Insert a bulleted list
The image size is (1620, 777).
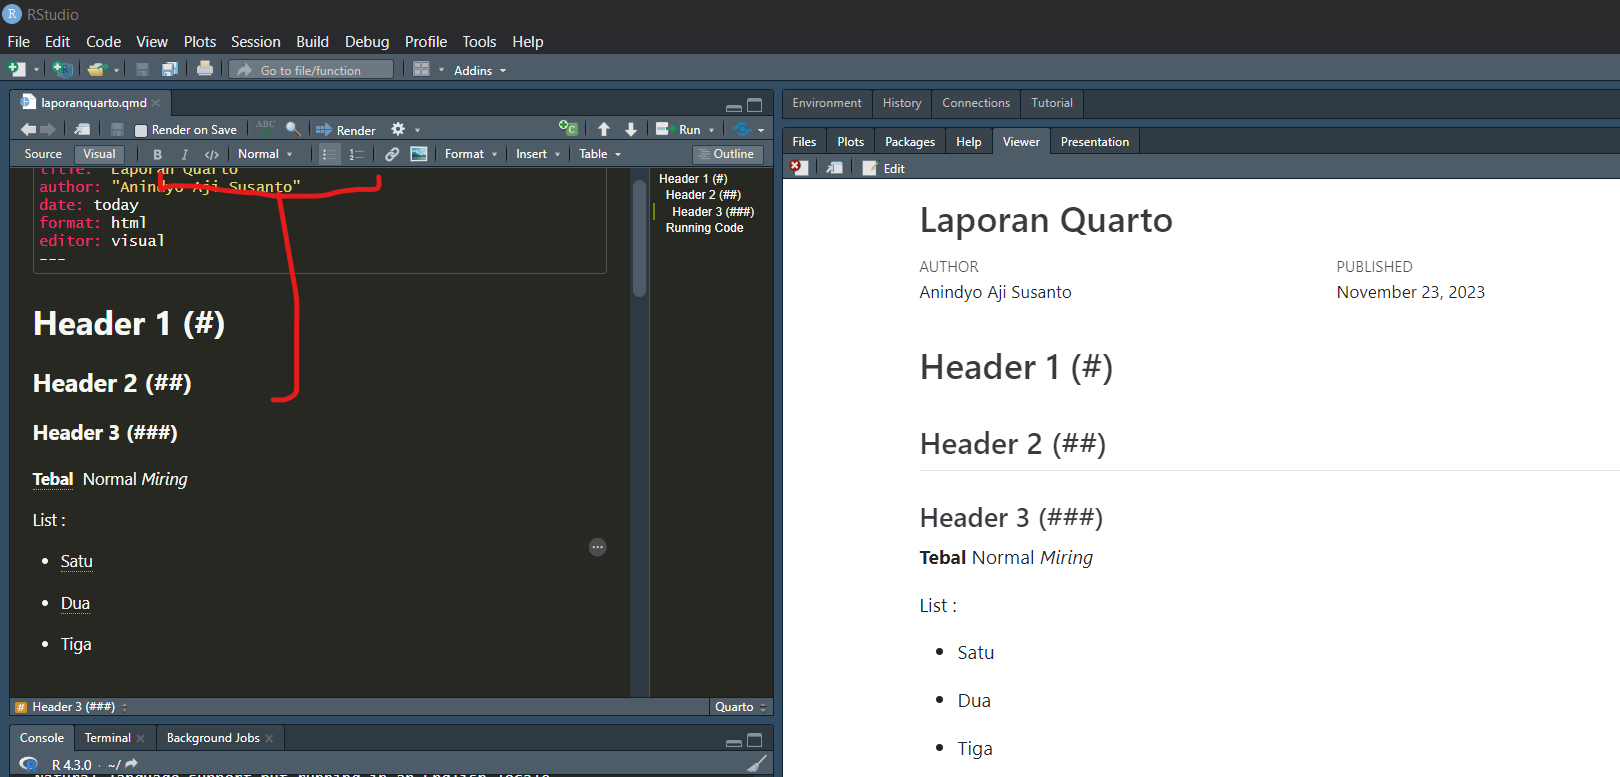[329, 154]
